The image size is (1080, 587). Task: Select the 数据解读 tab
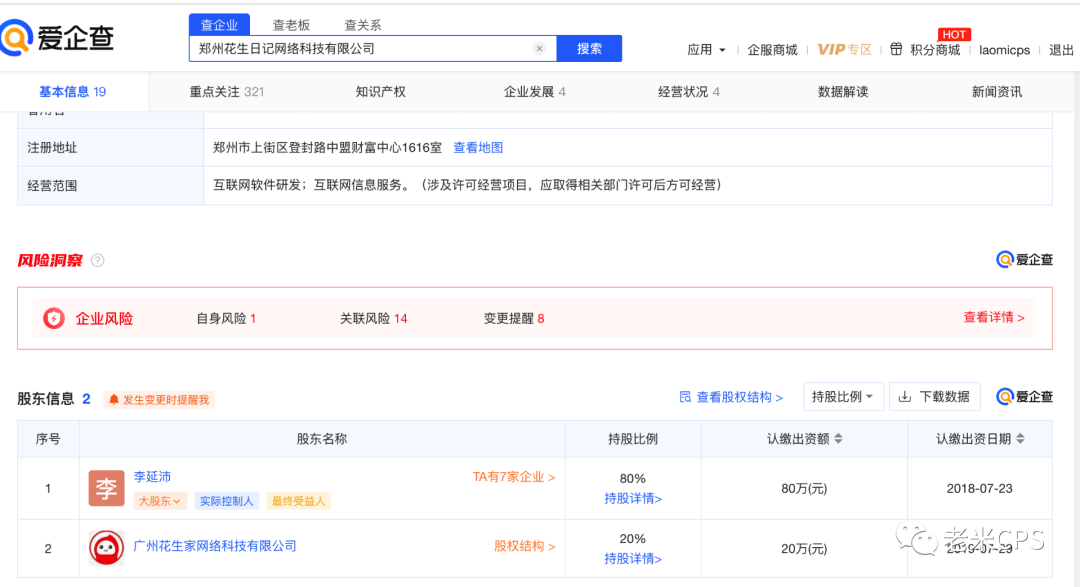(x=842, y=92)
